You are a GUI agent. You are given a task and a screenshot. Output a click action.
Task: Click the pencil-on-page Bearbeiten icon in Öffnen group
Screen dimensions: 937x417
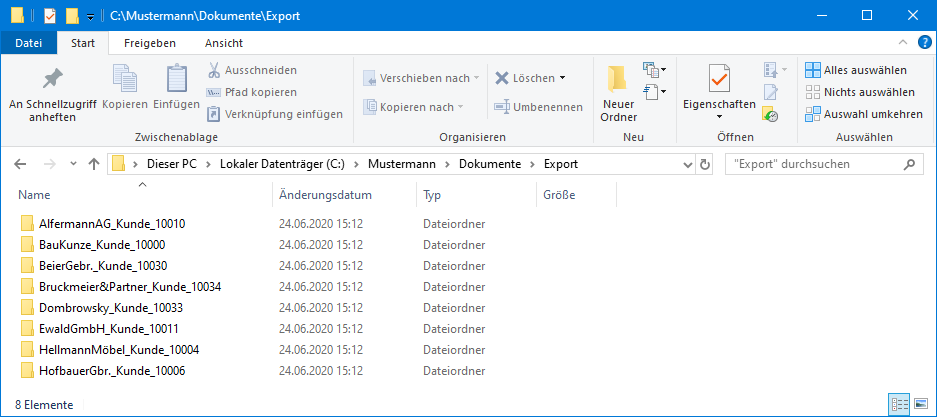coord(771,92)
